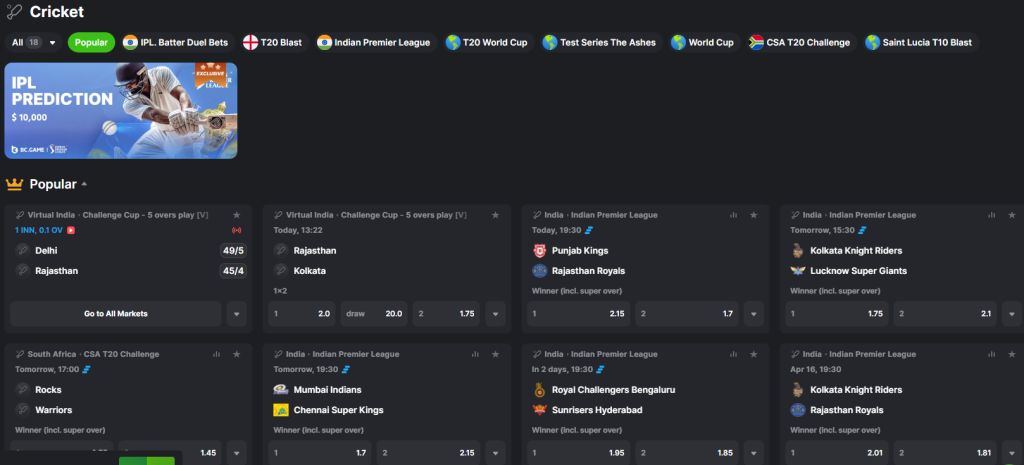The width and height of the screenshot is (1024, 465).
Task: Favorite the Kolkata vs Lucknow match star
Action: pyautogui.click(x=1012, y=215)
